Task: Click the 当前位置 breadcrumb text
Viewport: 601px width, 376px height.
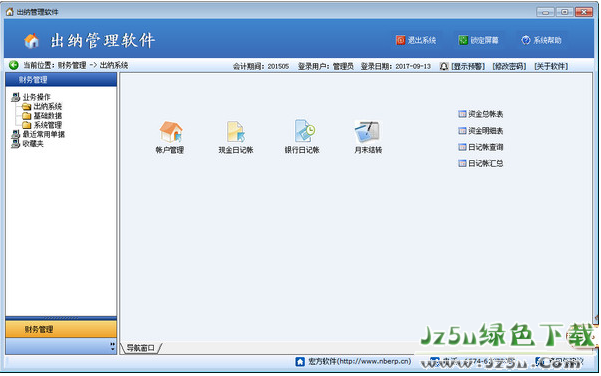Action: (x=76, y=65)
